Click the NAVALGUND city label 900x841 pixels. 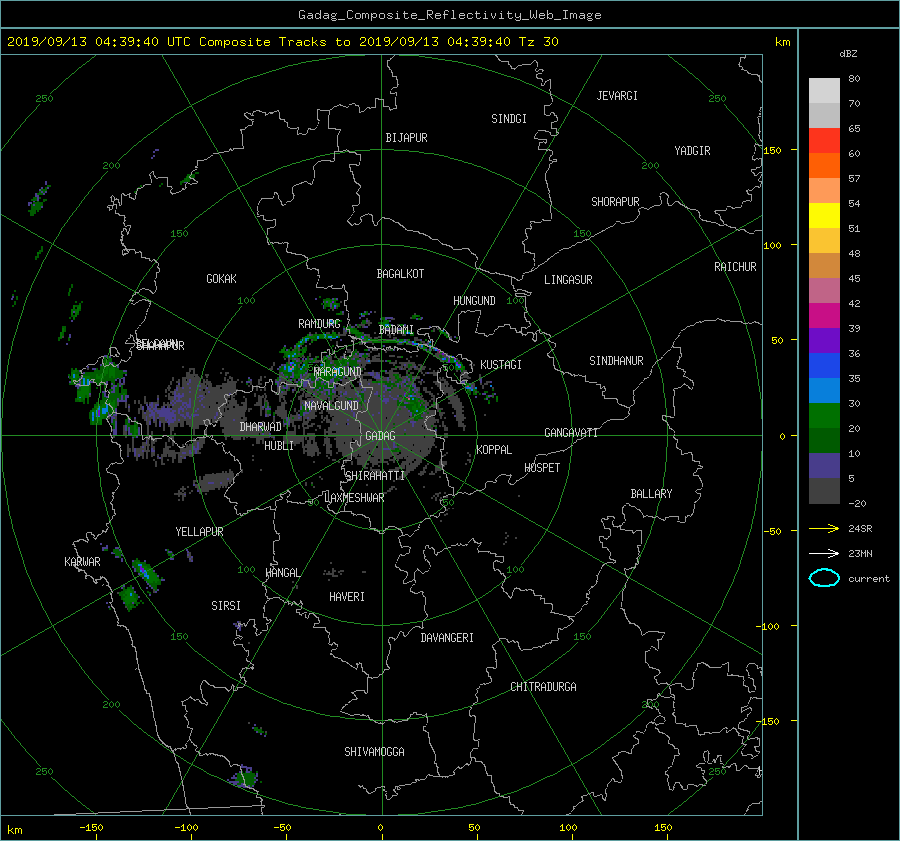coord(331,406)
